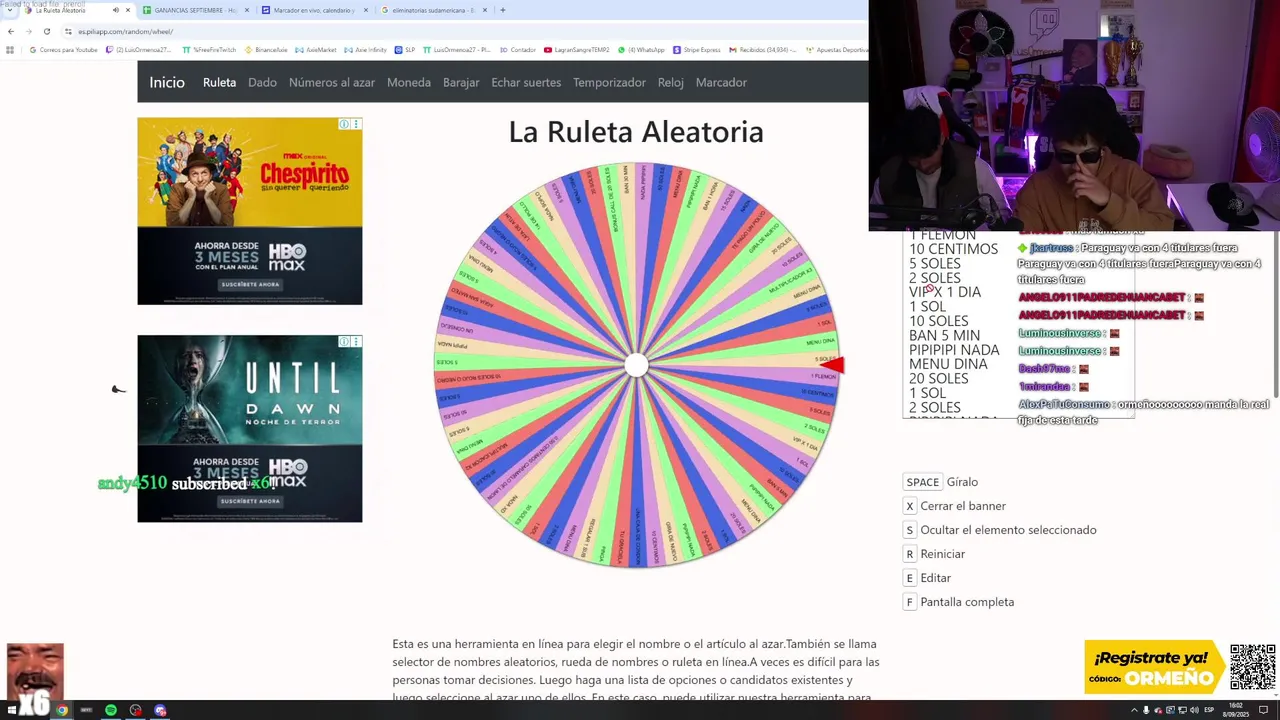This screenshot has width=1280, height=720.
Task: Open the Moneda tool
Action: tap(409, 82)
